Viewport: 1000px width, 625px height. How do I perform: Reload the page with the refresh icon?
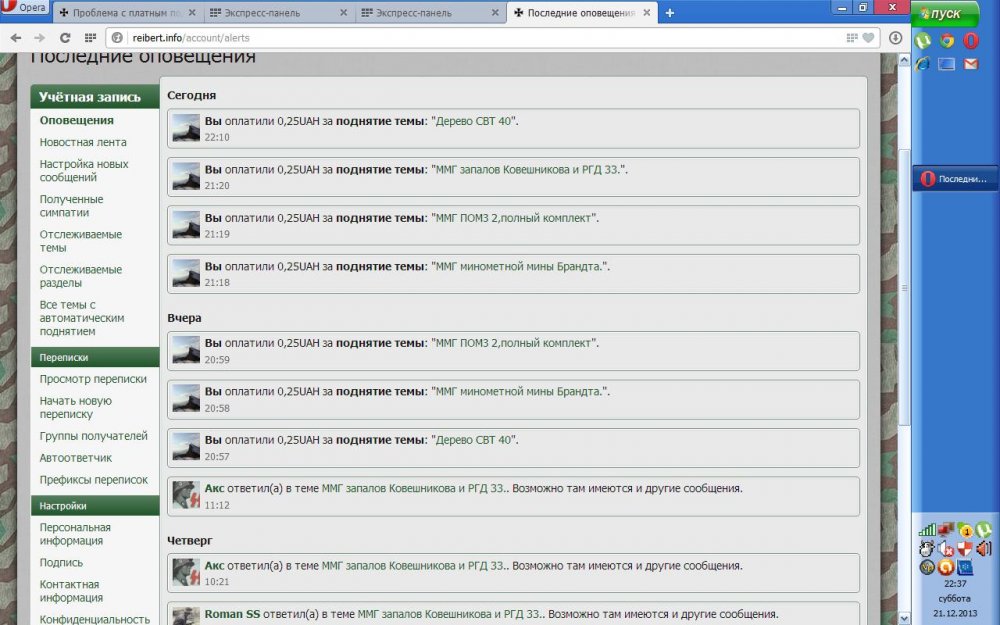pyautogui.click(x=65, y=38)
